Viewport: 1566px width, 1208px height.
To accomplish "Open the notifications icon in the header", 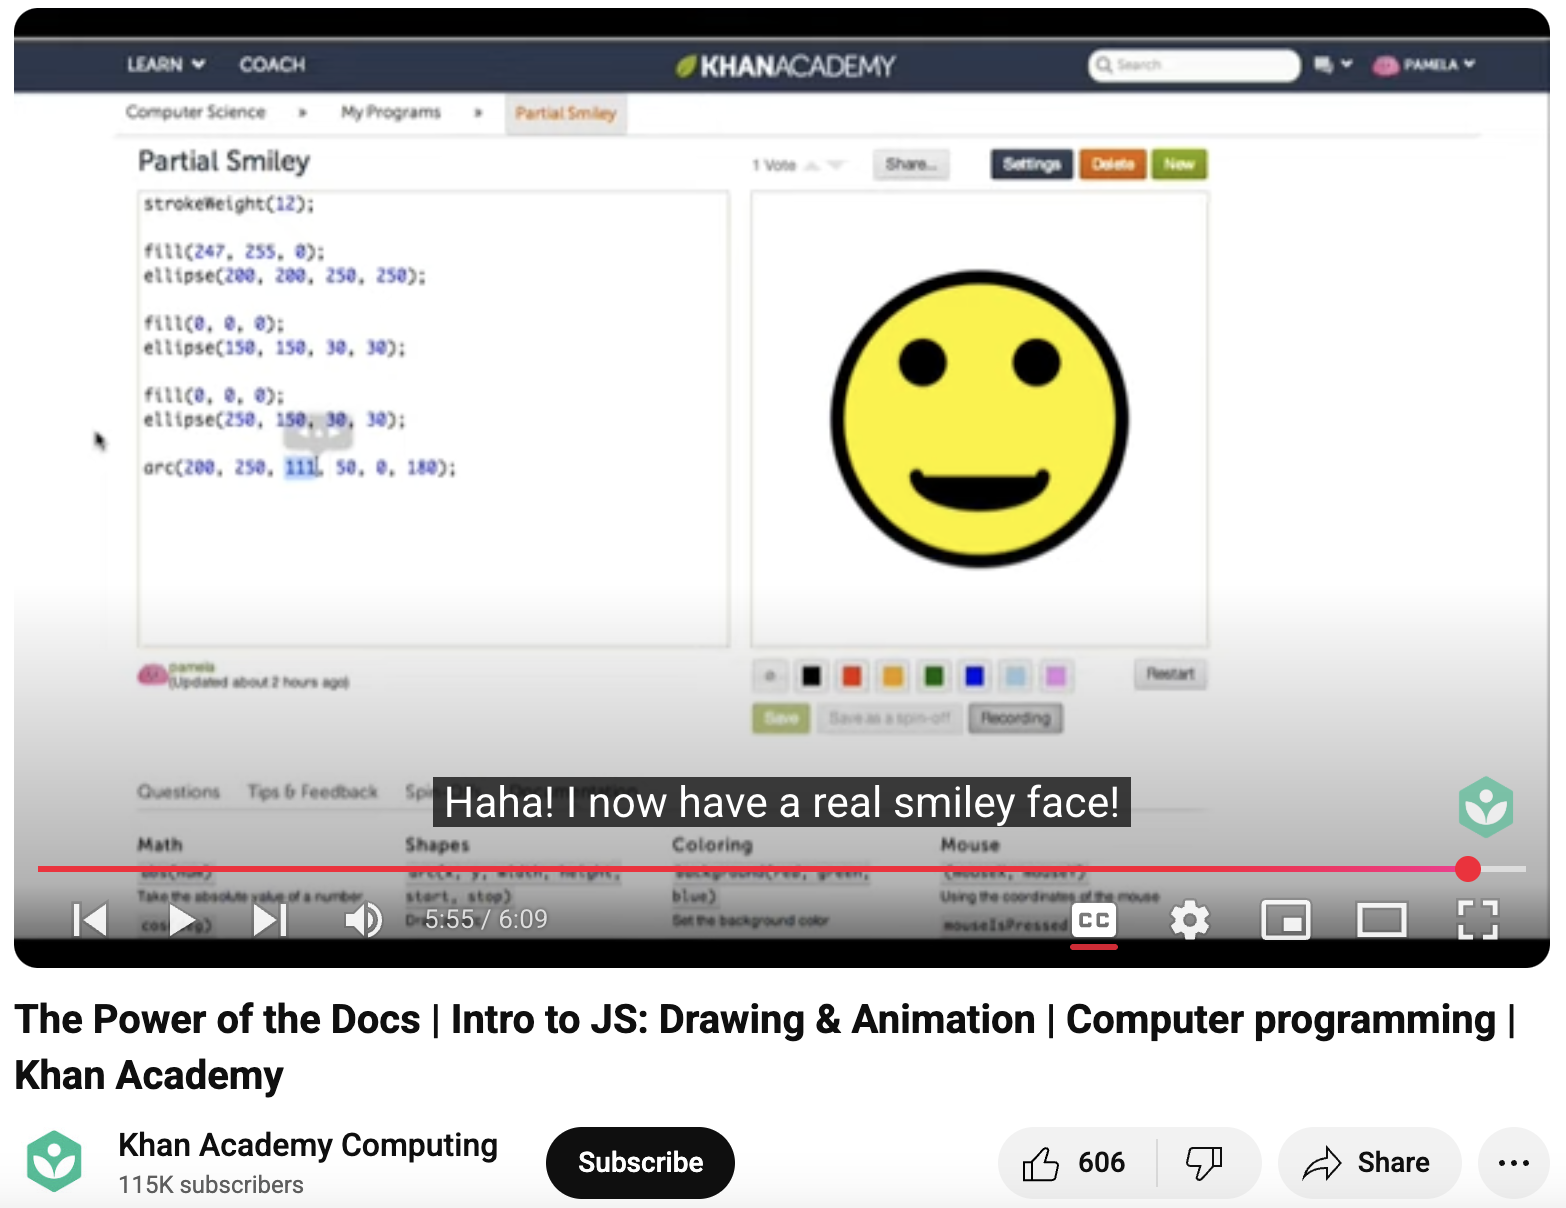I will pyautogui.click(x=1324, y=64).
